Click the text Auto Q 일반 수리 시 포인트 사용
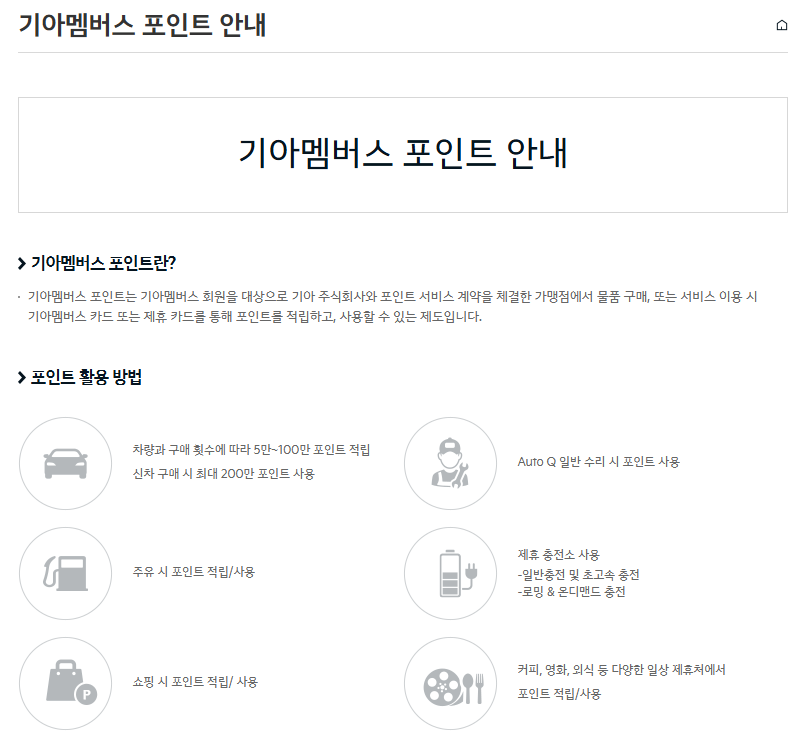This screenshot has width=797, height=733. point(598,462)
